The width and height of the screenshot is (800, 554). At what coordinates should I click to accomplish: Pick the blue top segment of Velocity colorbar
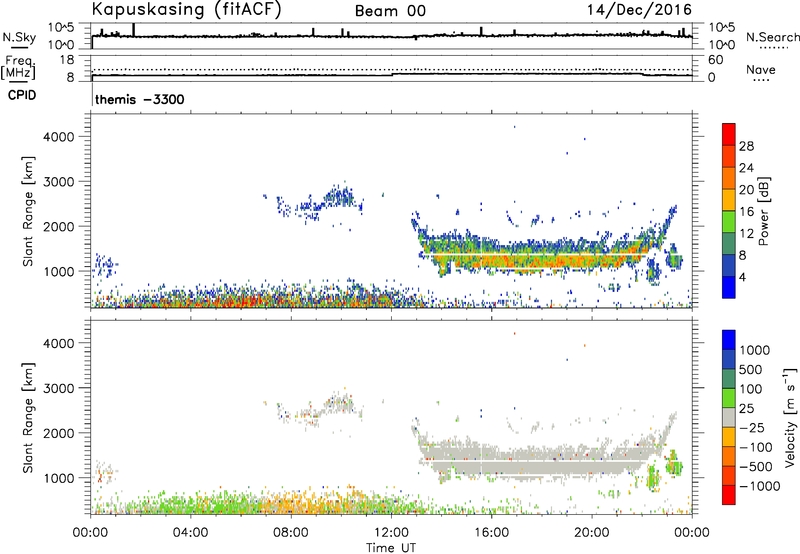click(729, 340)
